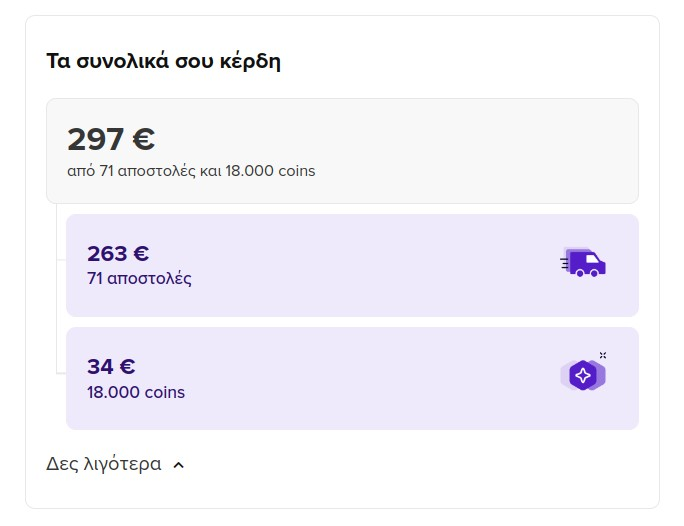The width and height of the screenshot is (684, 526).
Task: Click the "Δες λιγότερα" link
Action: click(104, 464)
